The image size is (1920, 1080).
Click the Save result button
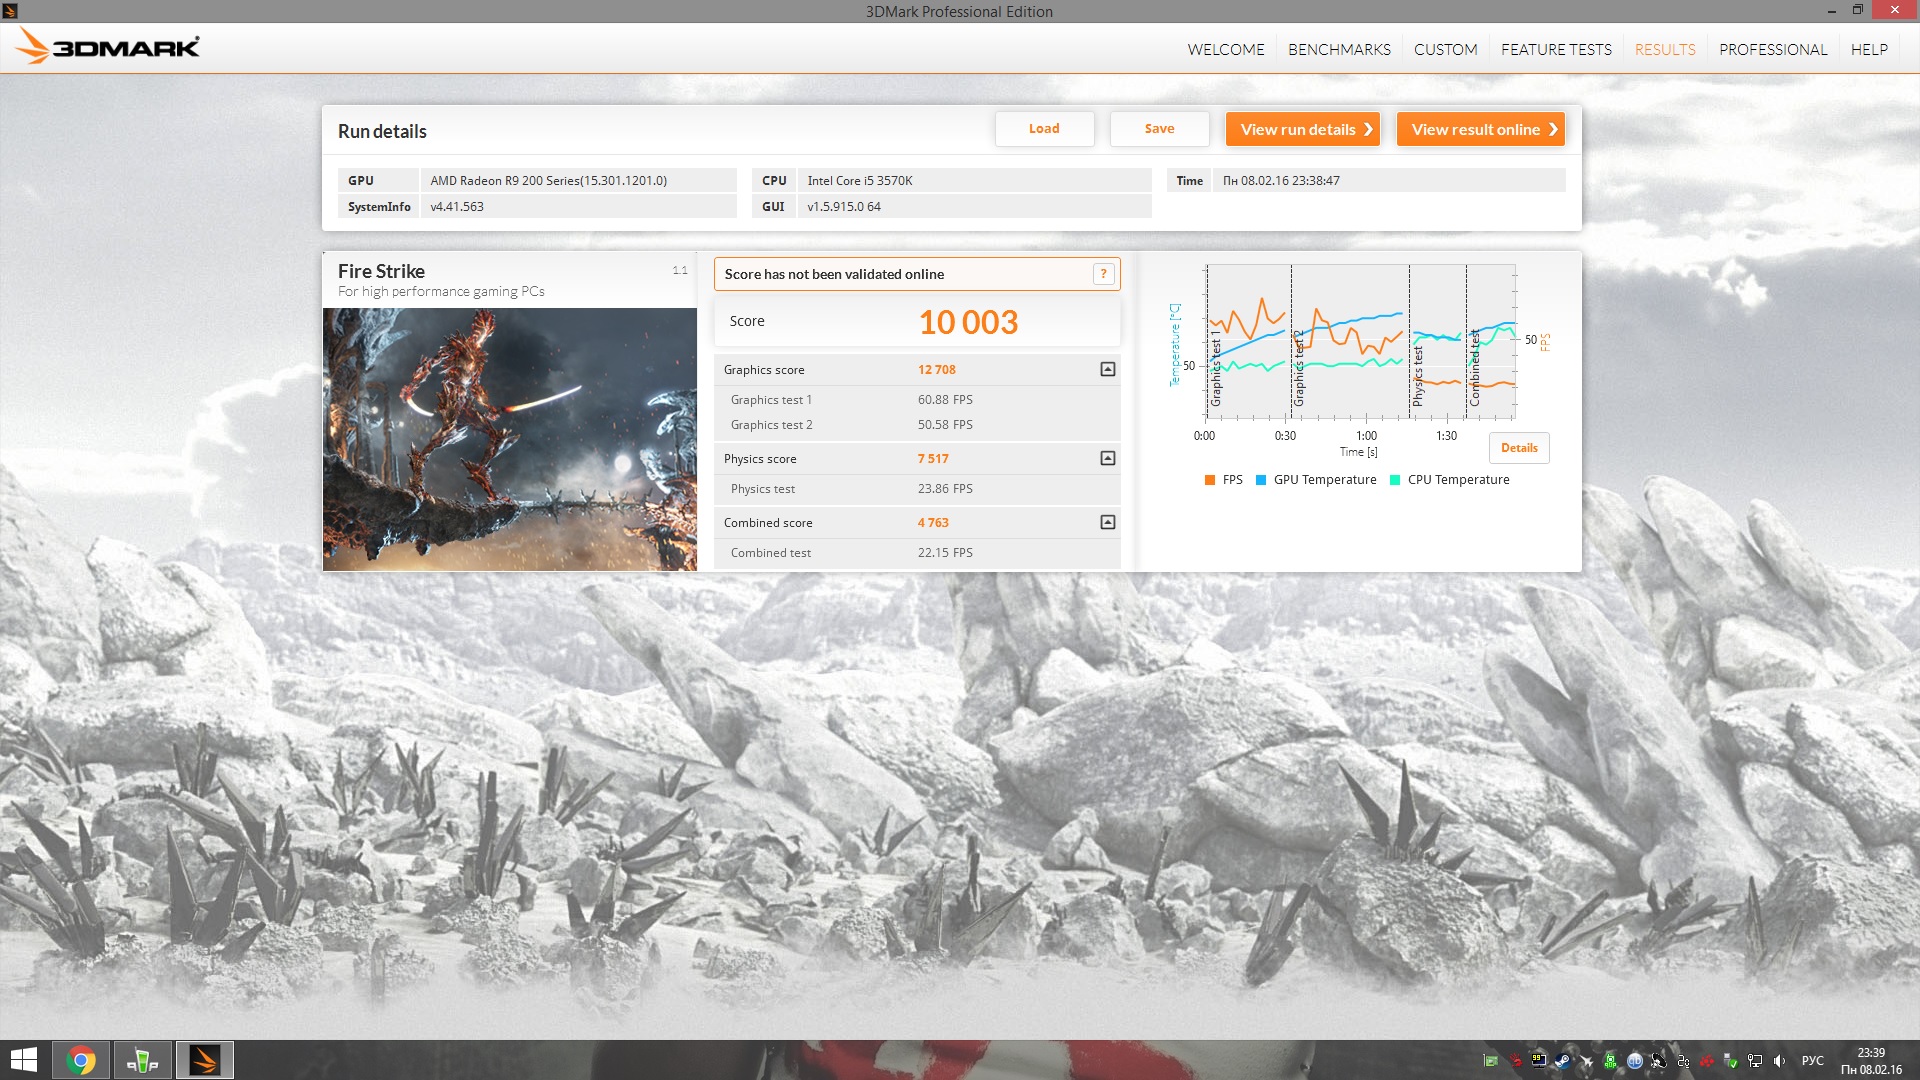pyautogui.click(x=1159, y=129)
